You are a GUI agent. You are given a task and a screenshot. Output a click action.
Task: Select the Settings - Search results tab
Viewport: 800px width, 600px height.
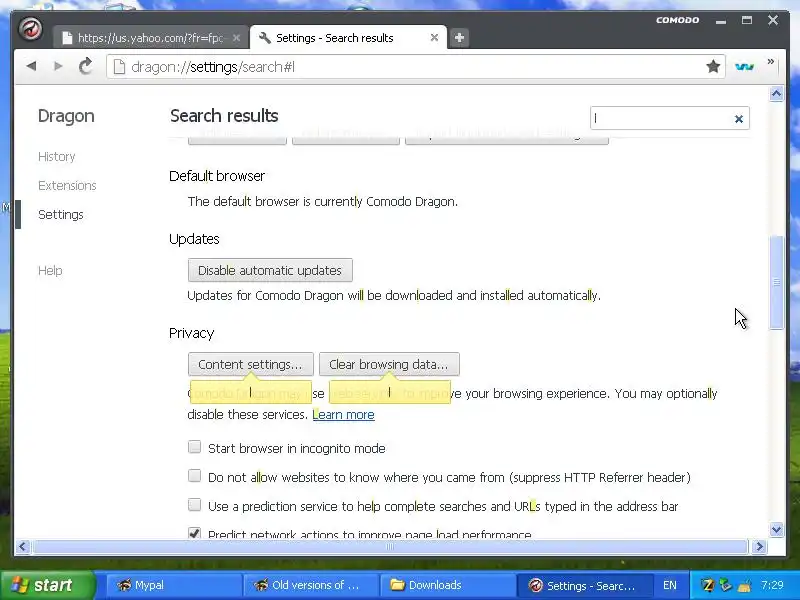pos(348,38)
